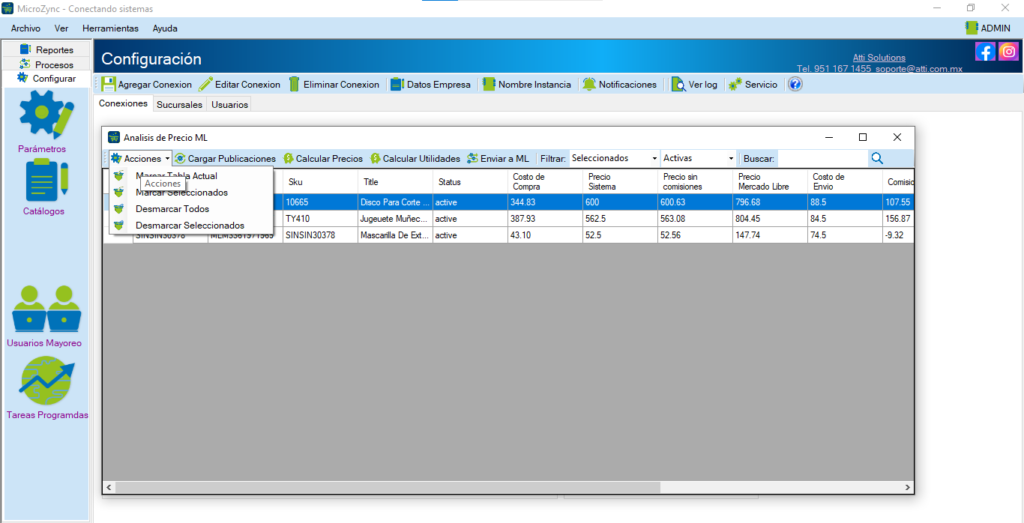Select the SINSIN30378 Sku cell
This screenshot has height=523, width=1024.
320,235
